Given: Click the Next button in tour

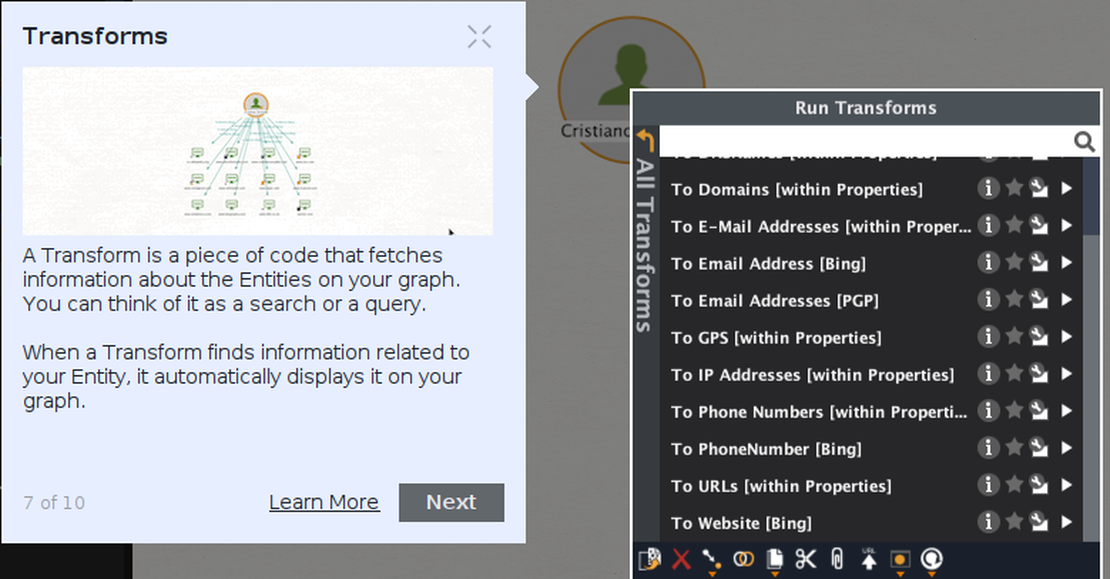Looking at the screenshot, I should pyautogui.click(x=451, y=502).
